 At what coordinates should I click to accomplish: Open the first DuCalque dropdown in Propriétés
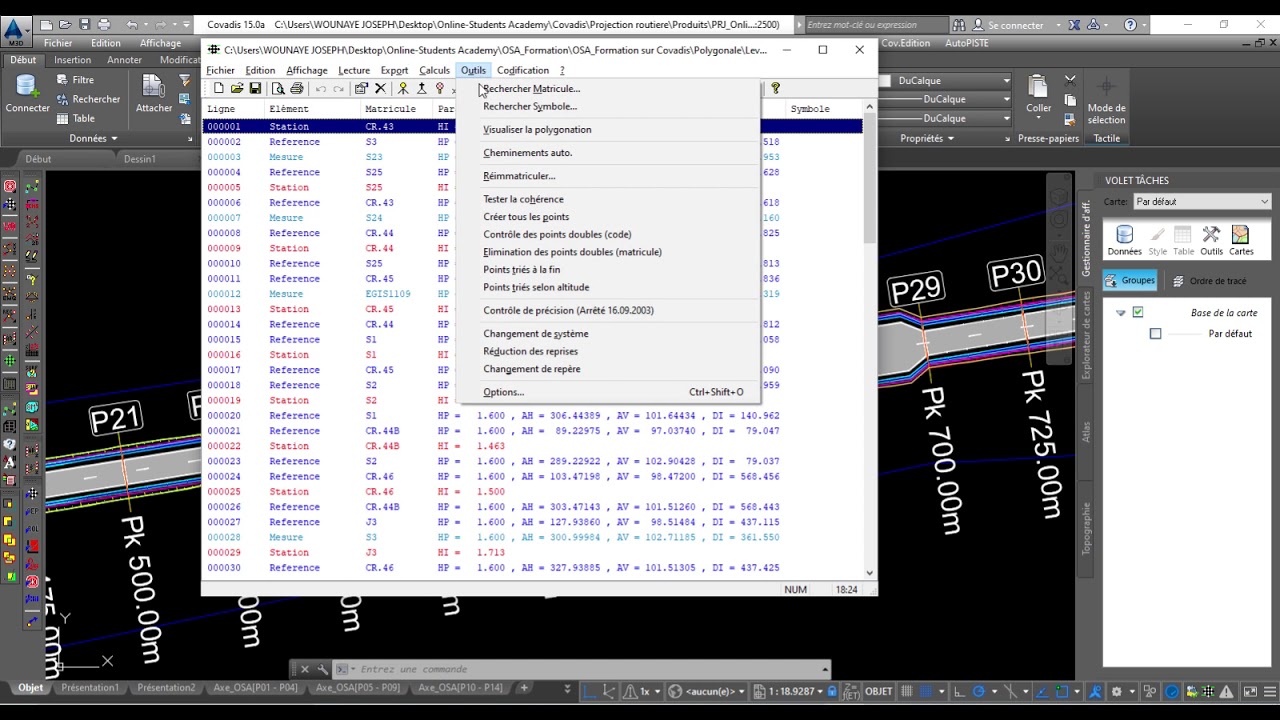point(1006,81)
